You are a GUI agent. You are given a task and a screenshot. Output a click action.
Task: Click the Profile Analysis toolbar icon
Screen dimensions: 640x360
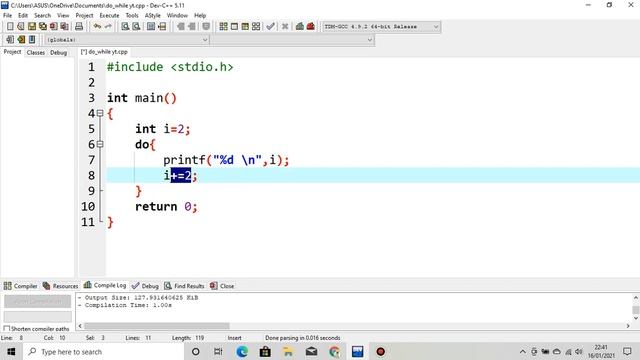click(x=300, y=27)
